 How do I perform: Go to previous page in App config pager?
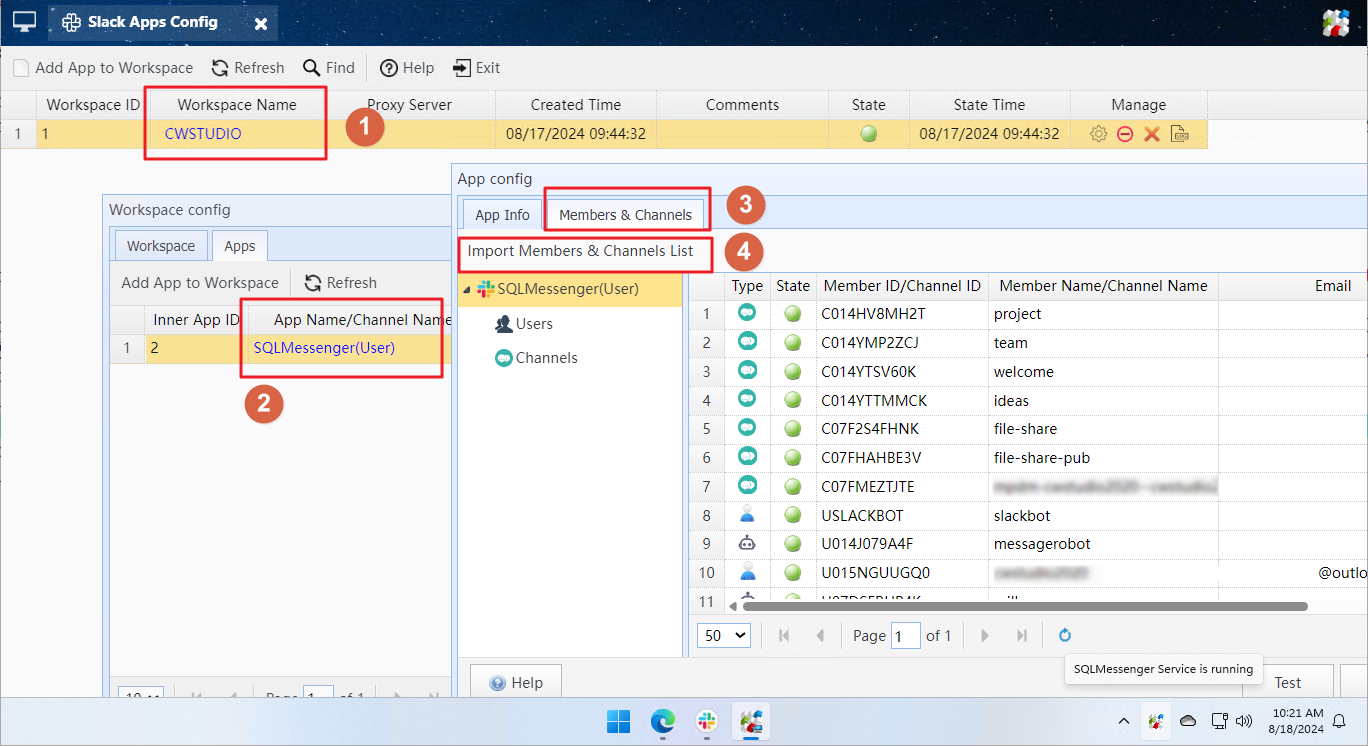pyautogui.click(x=820, y=635)
